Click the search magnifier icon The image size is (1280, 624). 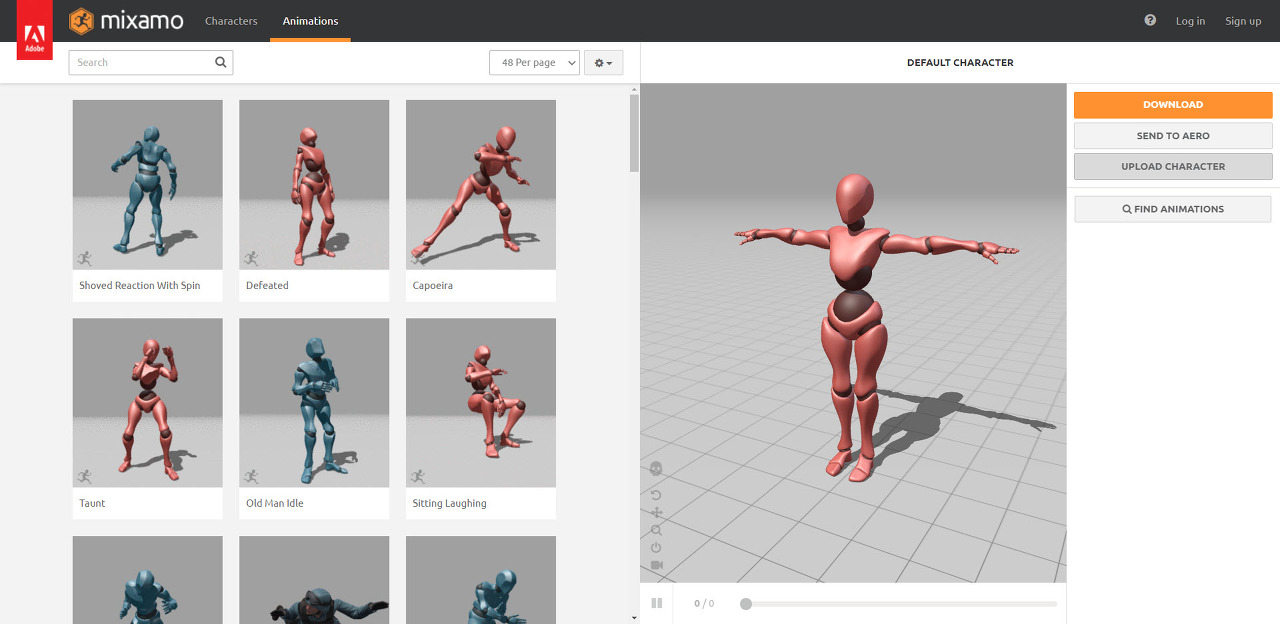(x=221, y=62)
